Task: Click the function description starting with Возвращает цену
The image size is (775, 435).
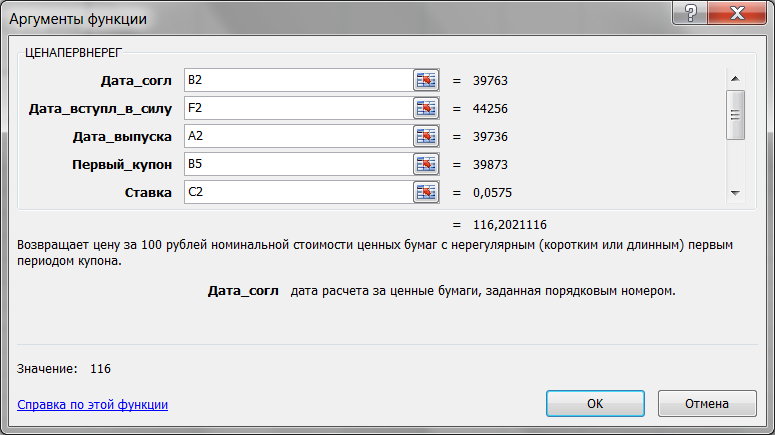Action: tap(375, 253)
